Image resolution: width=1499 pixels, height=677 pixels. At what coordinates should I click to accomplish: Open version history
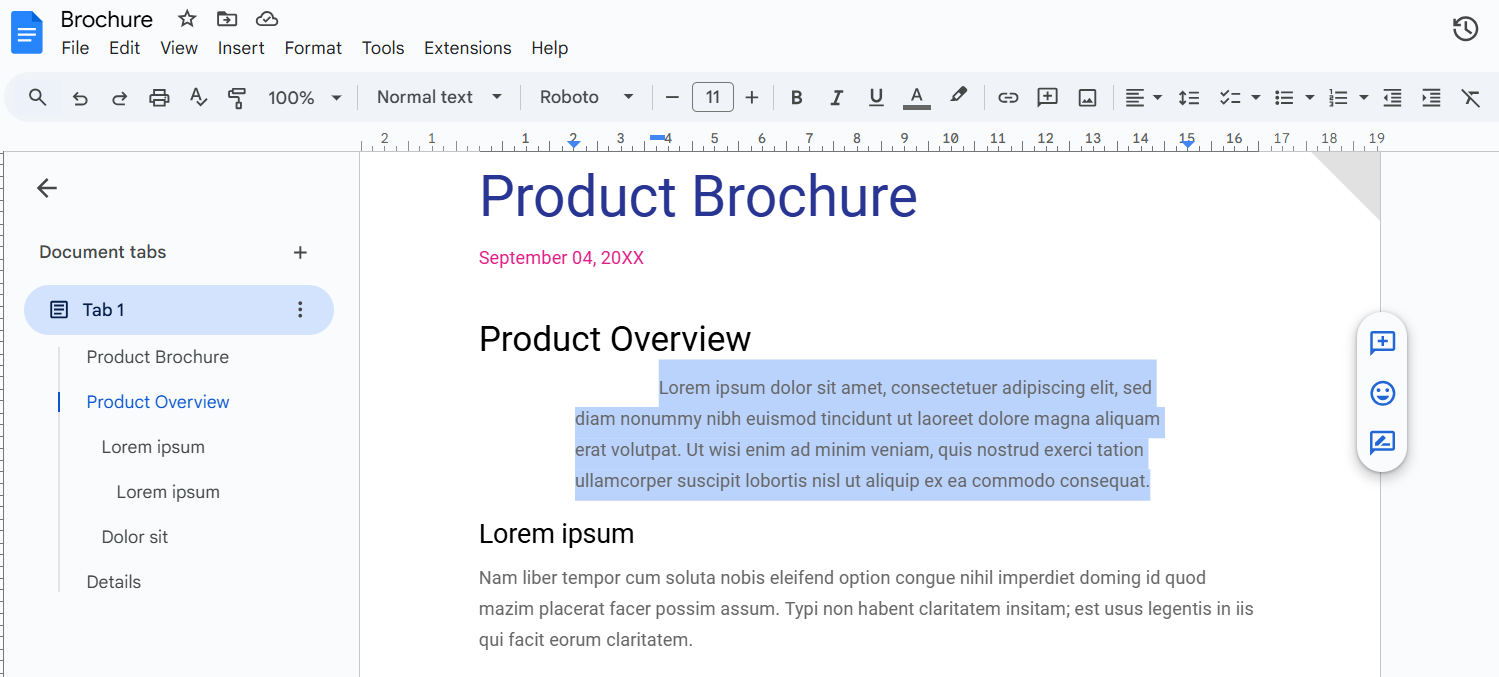(x=1465, y=29)
